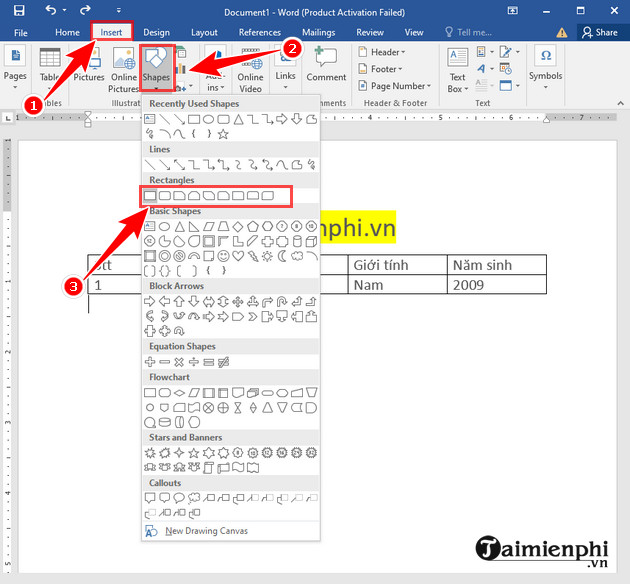The width and height of the screenshot is (630, 584).
Task: Click the Shapes button
Action: tap(156, 68)
